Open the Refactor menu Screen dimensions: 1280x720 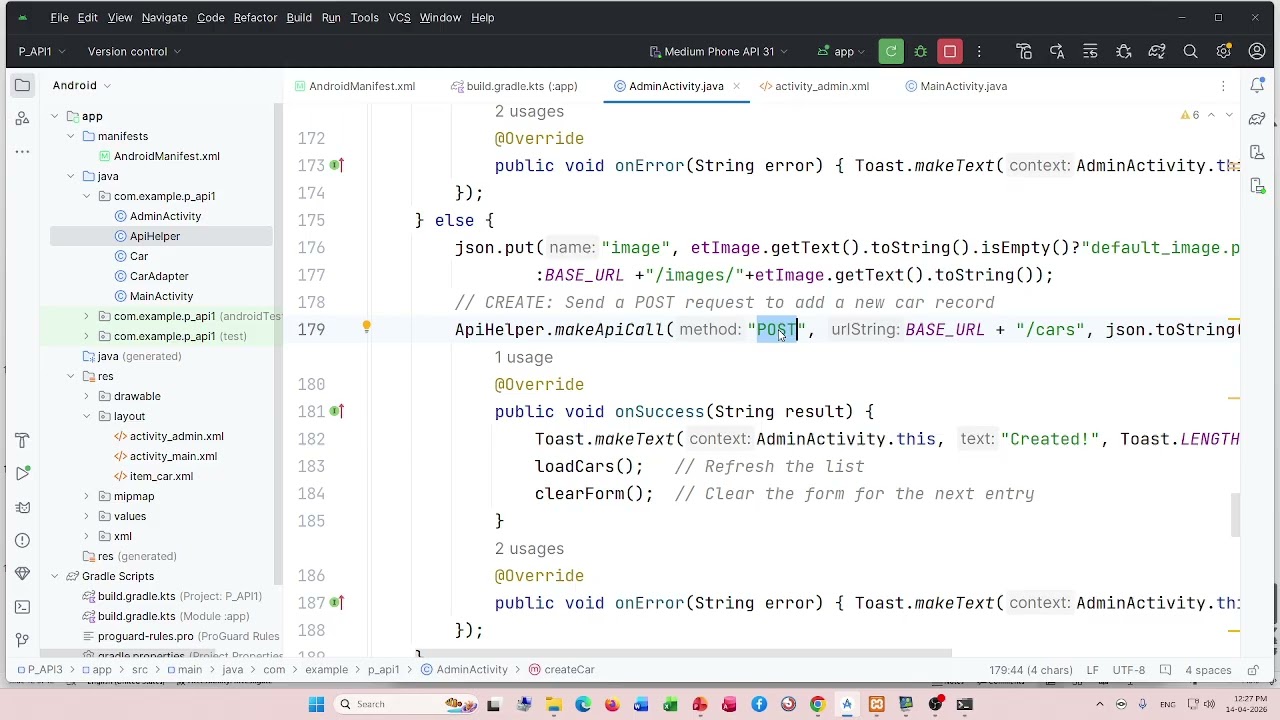pyautogui.click(x=255, y=17)
